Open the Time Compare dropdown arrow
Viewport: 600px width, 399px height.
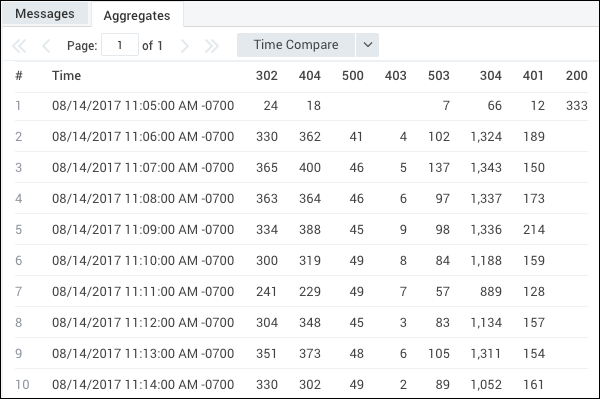click(368, 45)
